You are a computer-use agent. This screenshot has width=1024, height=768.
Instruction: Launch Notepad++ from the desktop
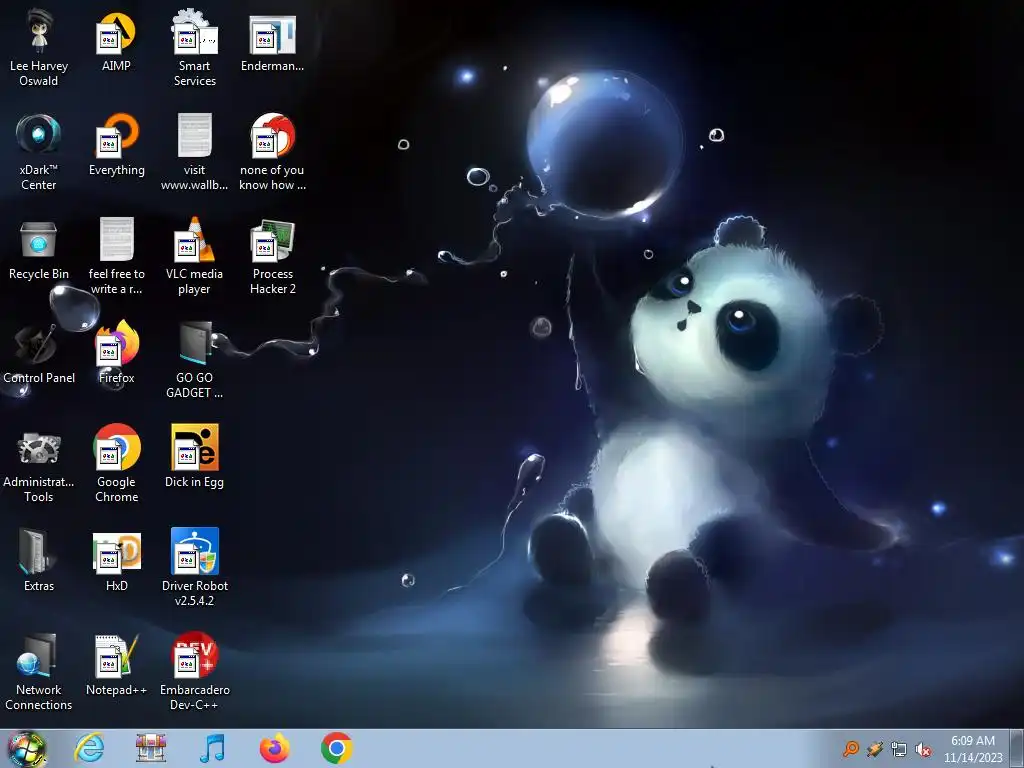116,665
